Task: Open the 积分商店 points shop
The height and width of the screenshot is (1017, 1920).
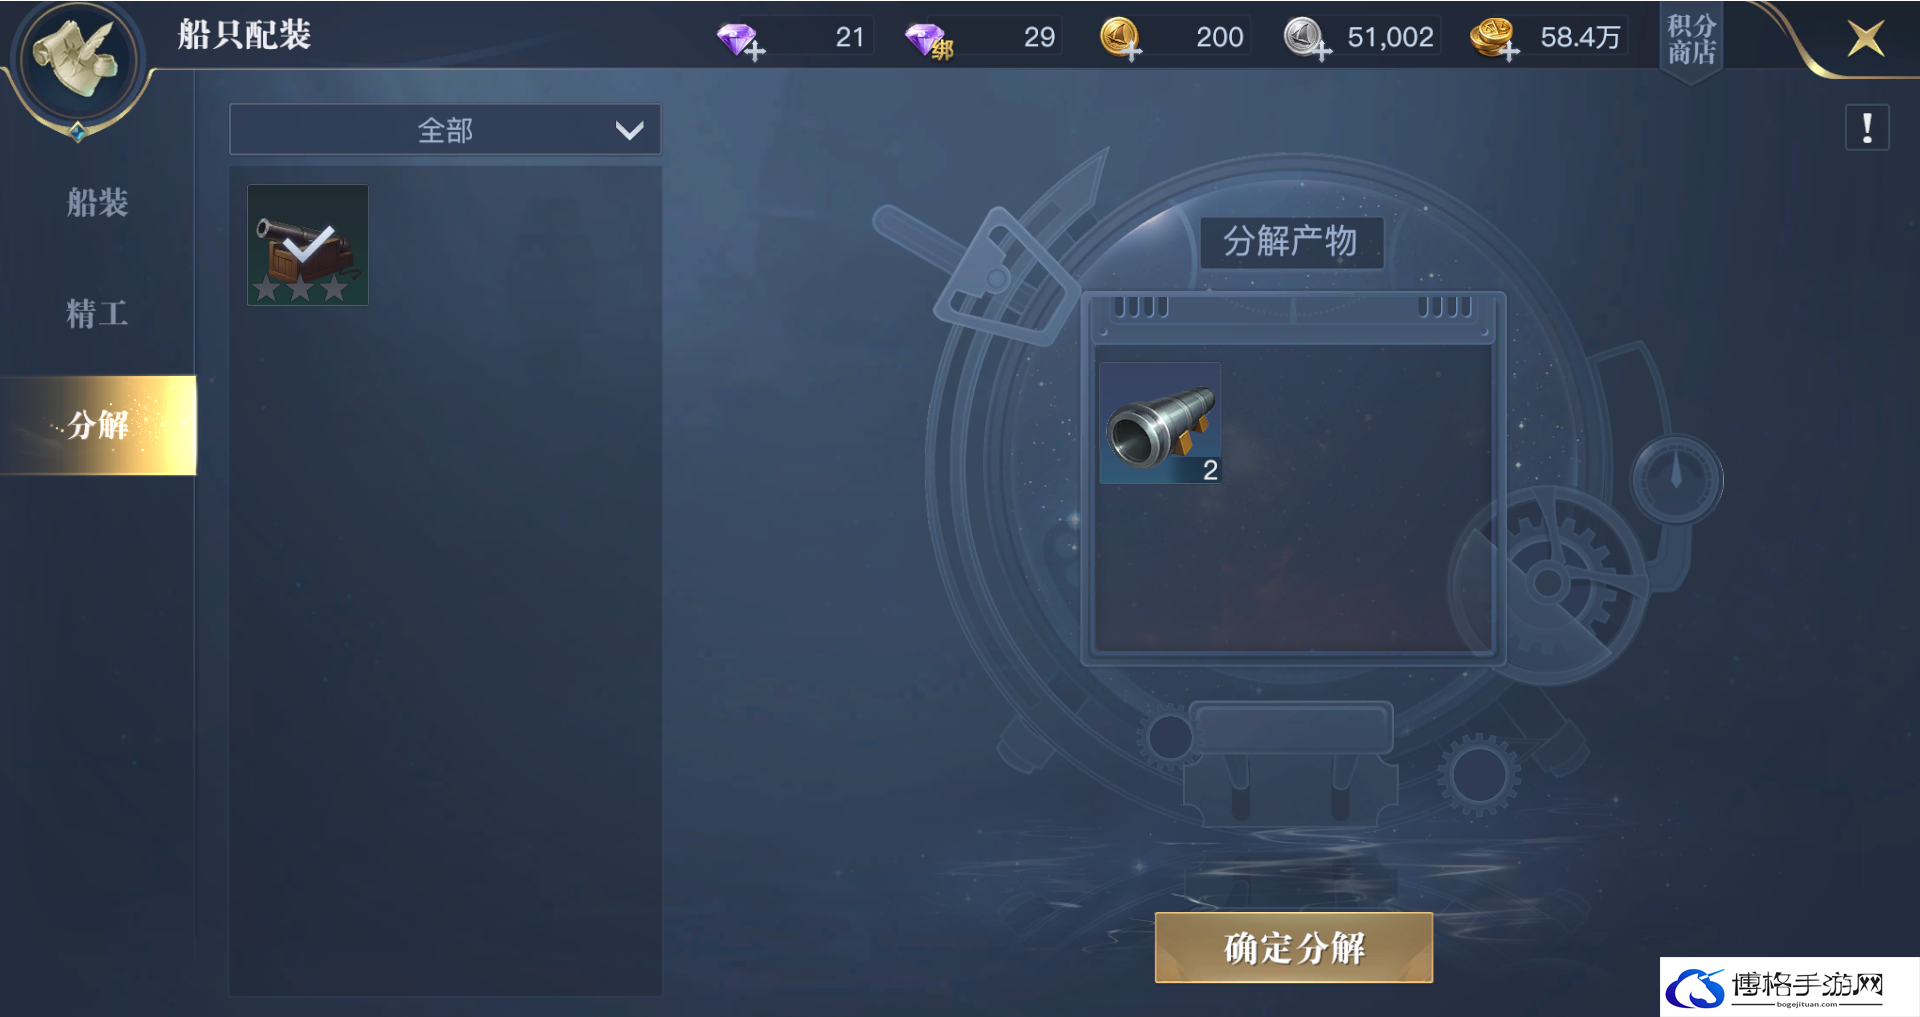Action: [x=1691, y=40]
